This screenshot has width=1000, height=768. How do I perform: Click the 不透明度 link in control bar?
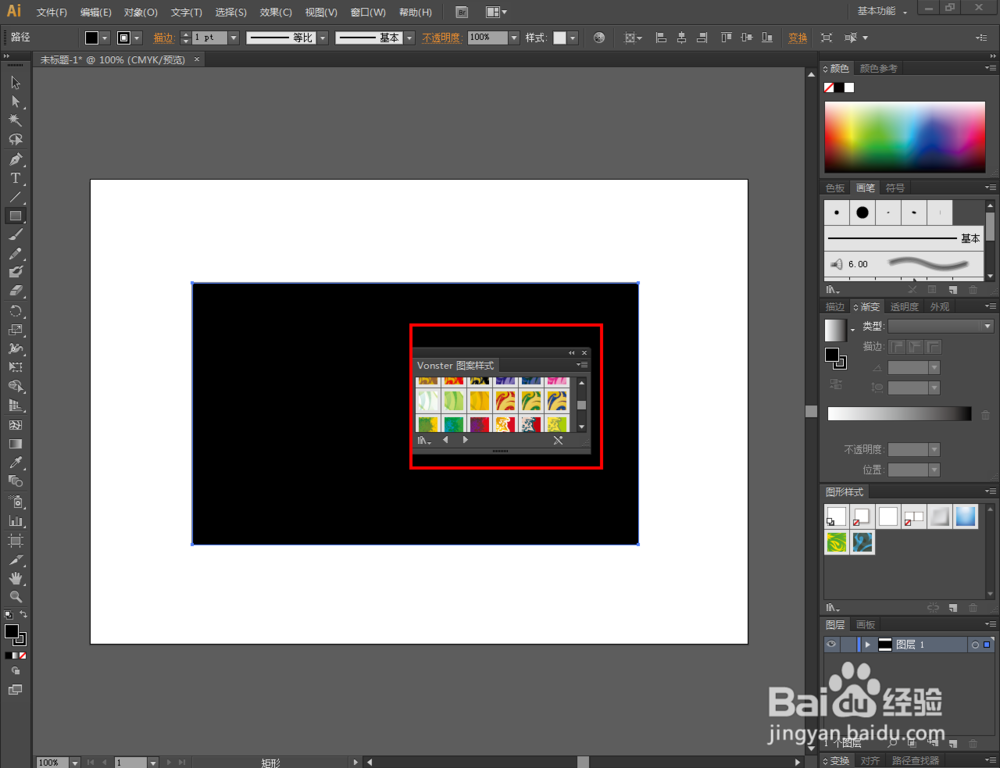pyautogui.click(x=441, y=38)
